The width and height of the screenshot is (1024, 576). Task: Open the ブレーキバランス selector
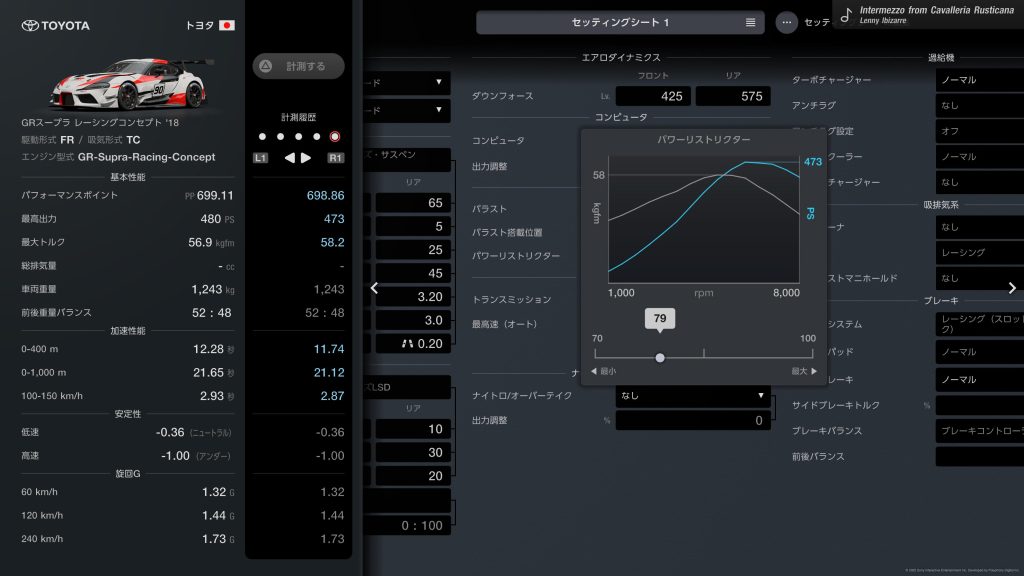(x=980, y=431)
